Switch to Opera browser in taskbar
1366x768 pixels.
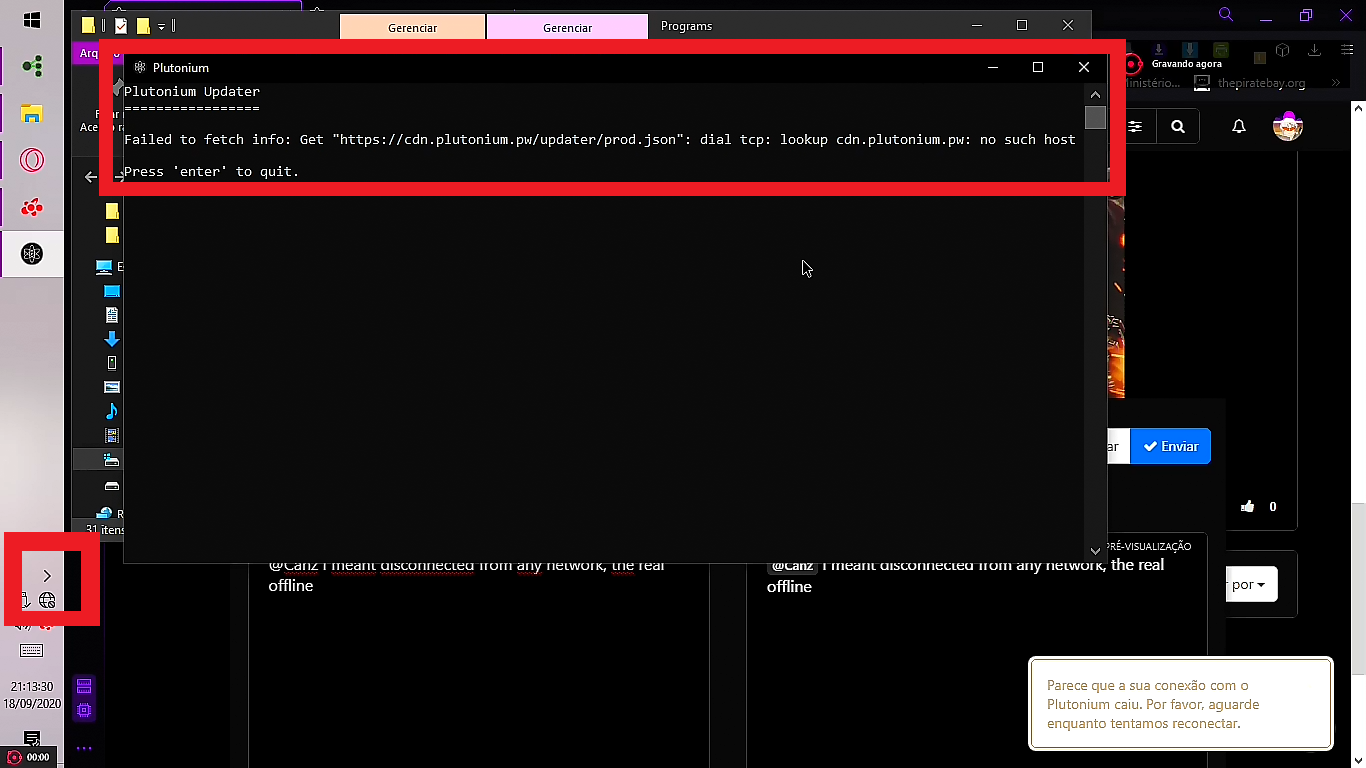click(x=32, y=160)
